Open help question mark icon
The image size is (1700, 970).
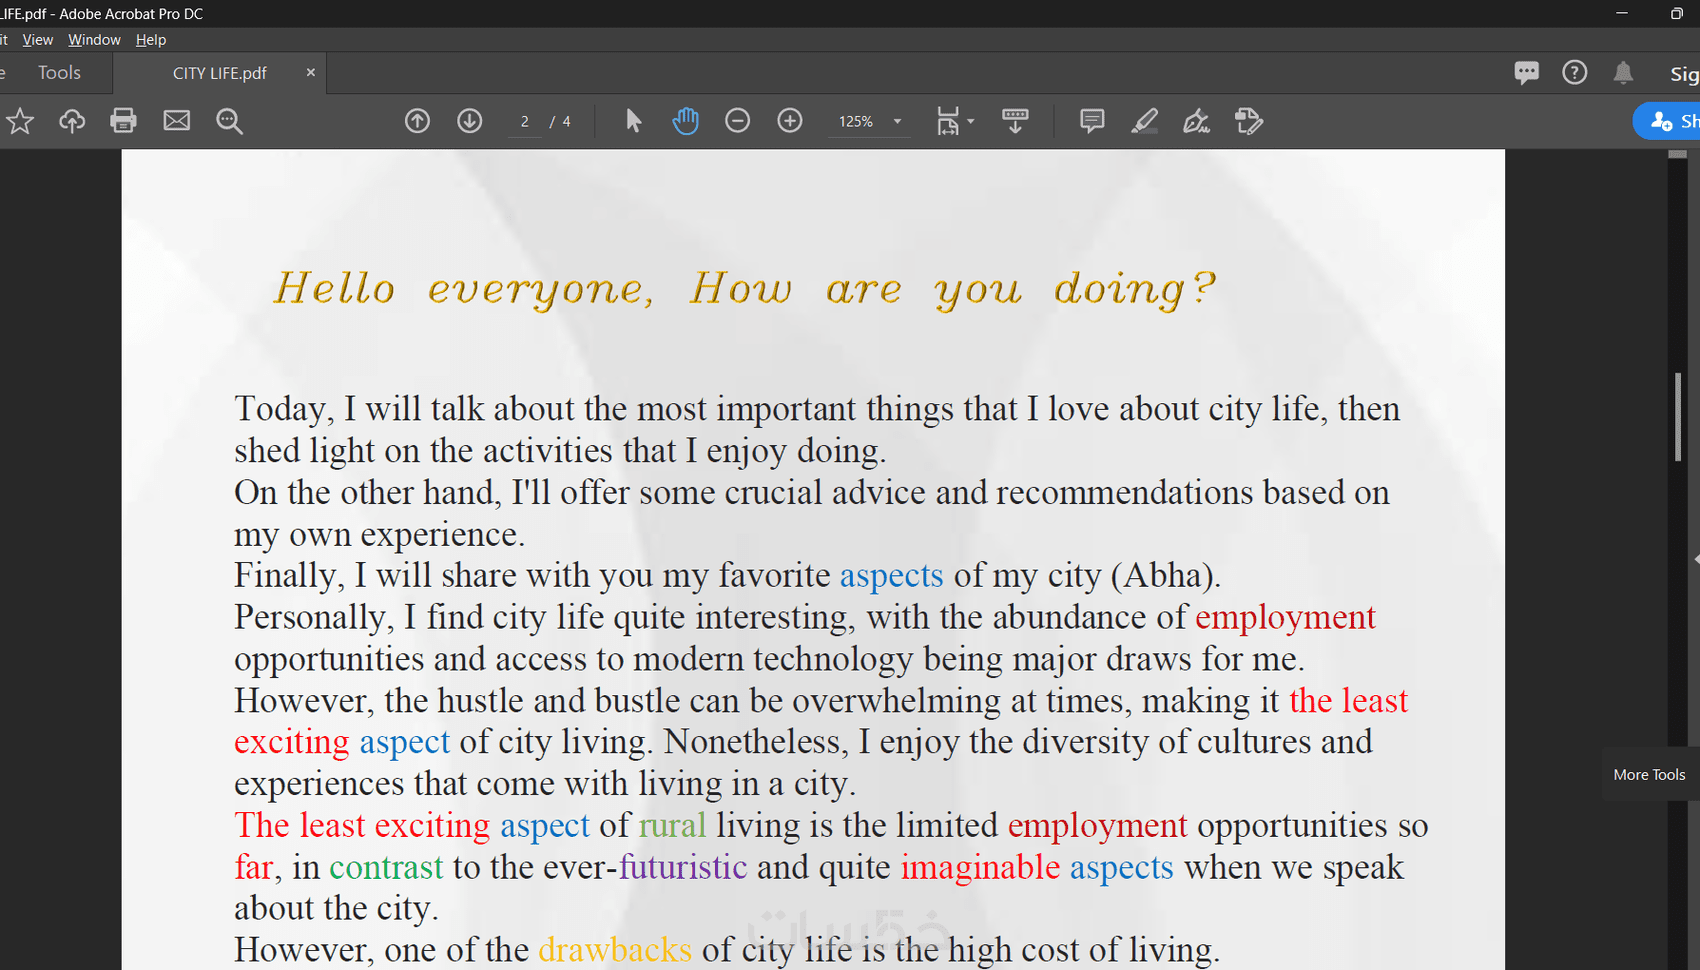(1575, 72)
